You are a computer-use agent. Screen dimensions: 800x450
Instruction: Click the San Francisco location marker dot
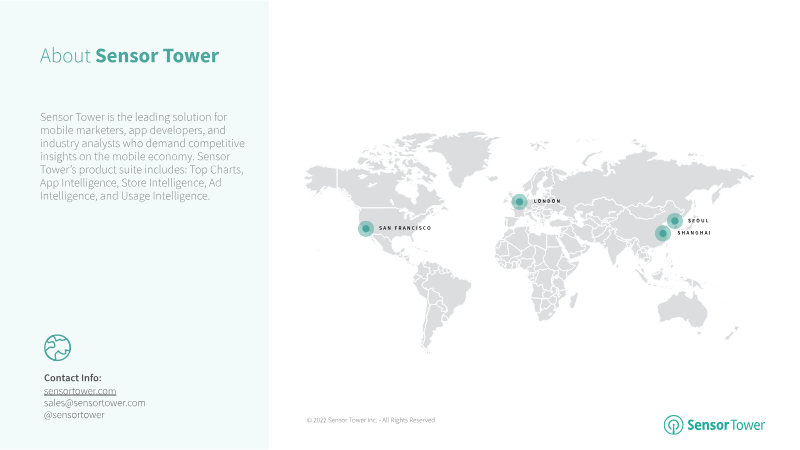[x=366, y=228]
